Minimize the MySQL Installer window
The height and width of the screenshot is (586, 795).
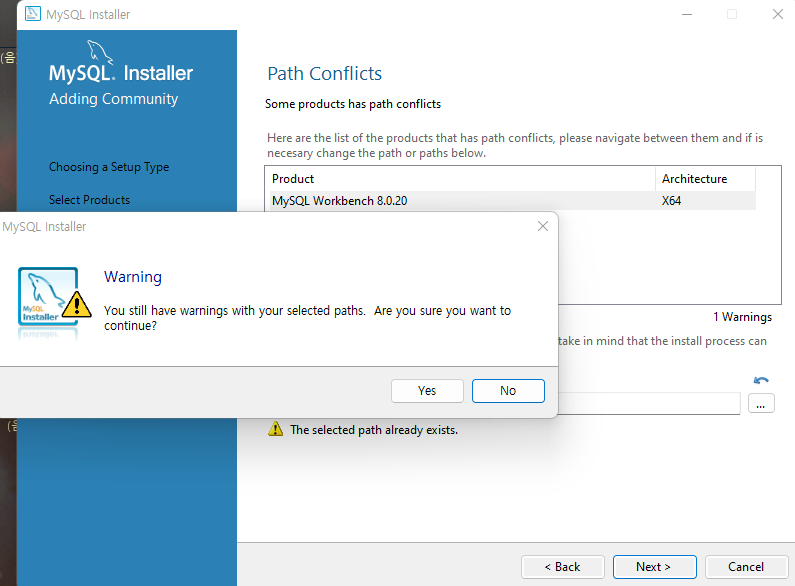click(687, 14)
